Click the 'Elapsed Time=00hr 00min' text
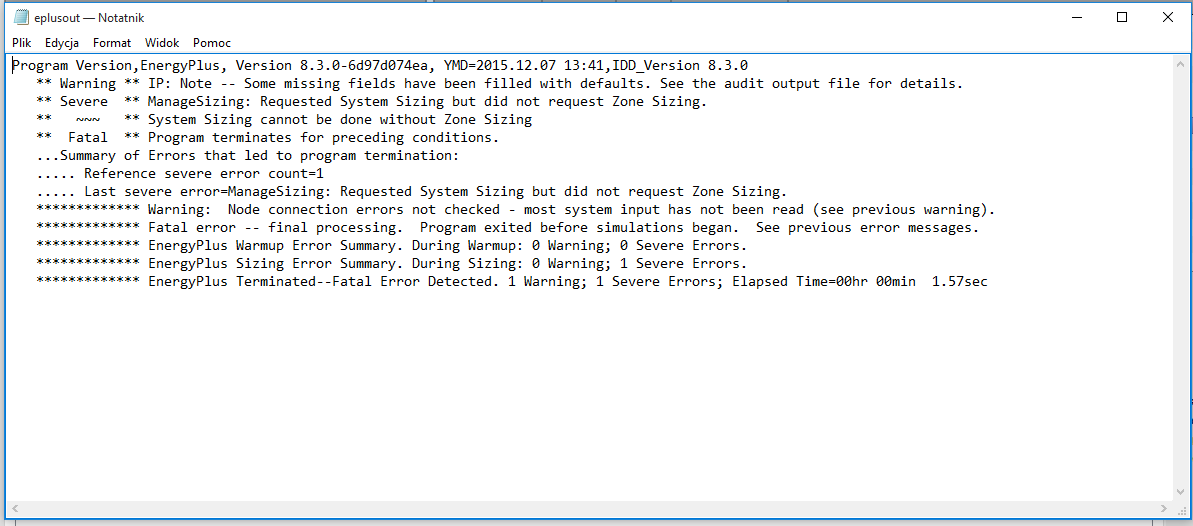1193x526 pixels. (827, 282)
